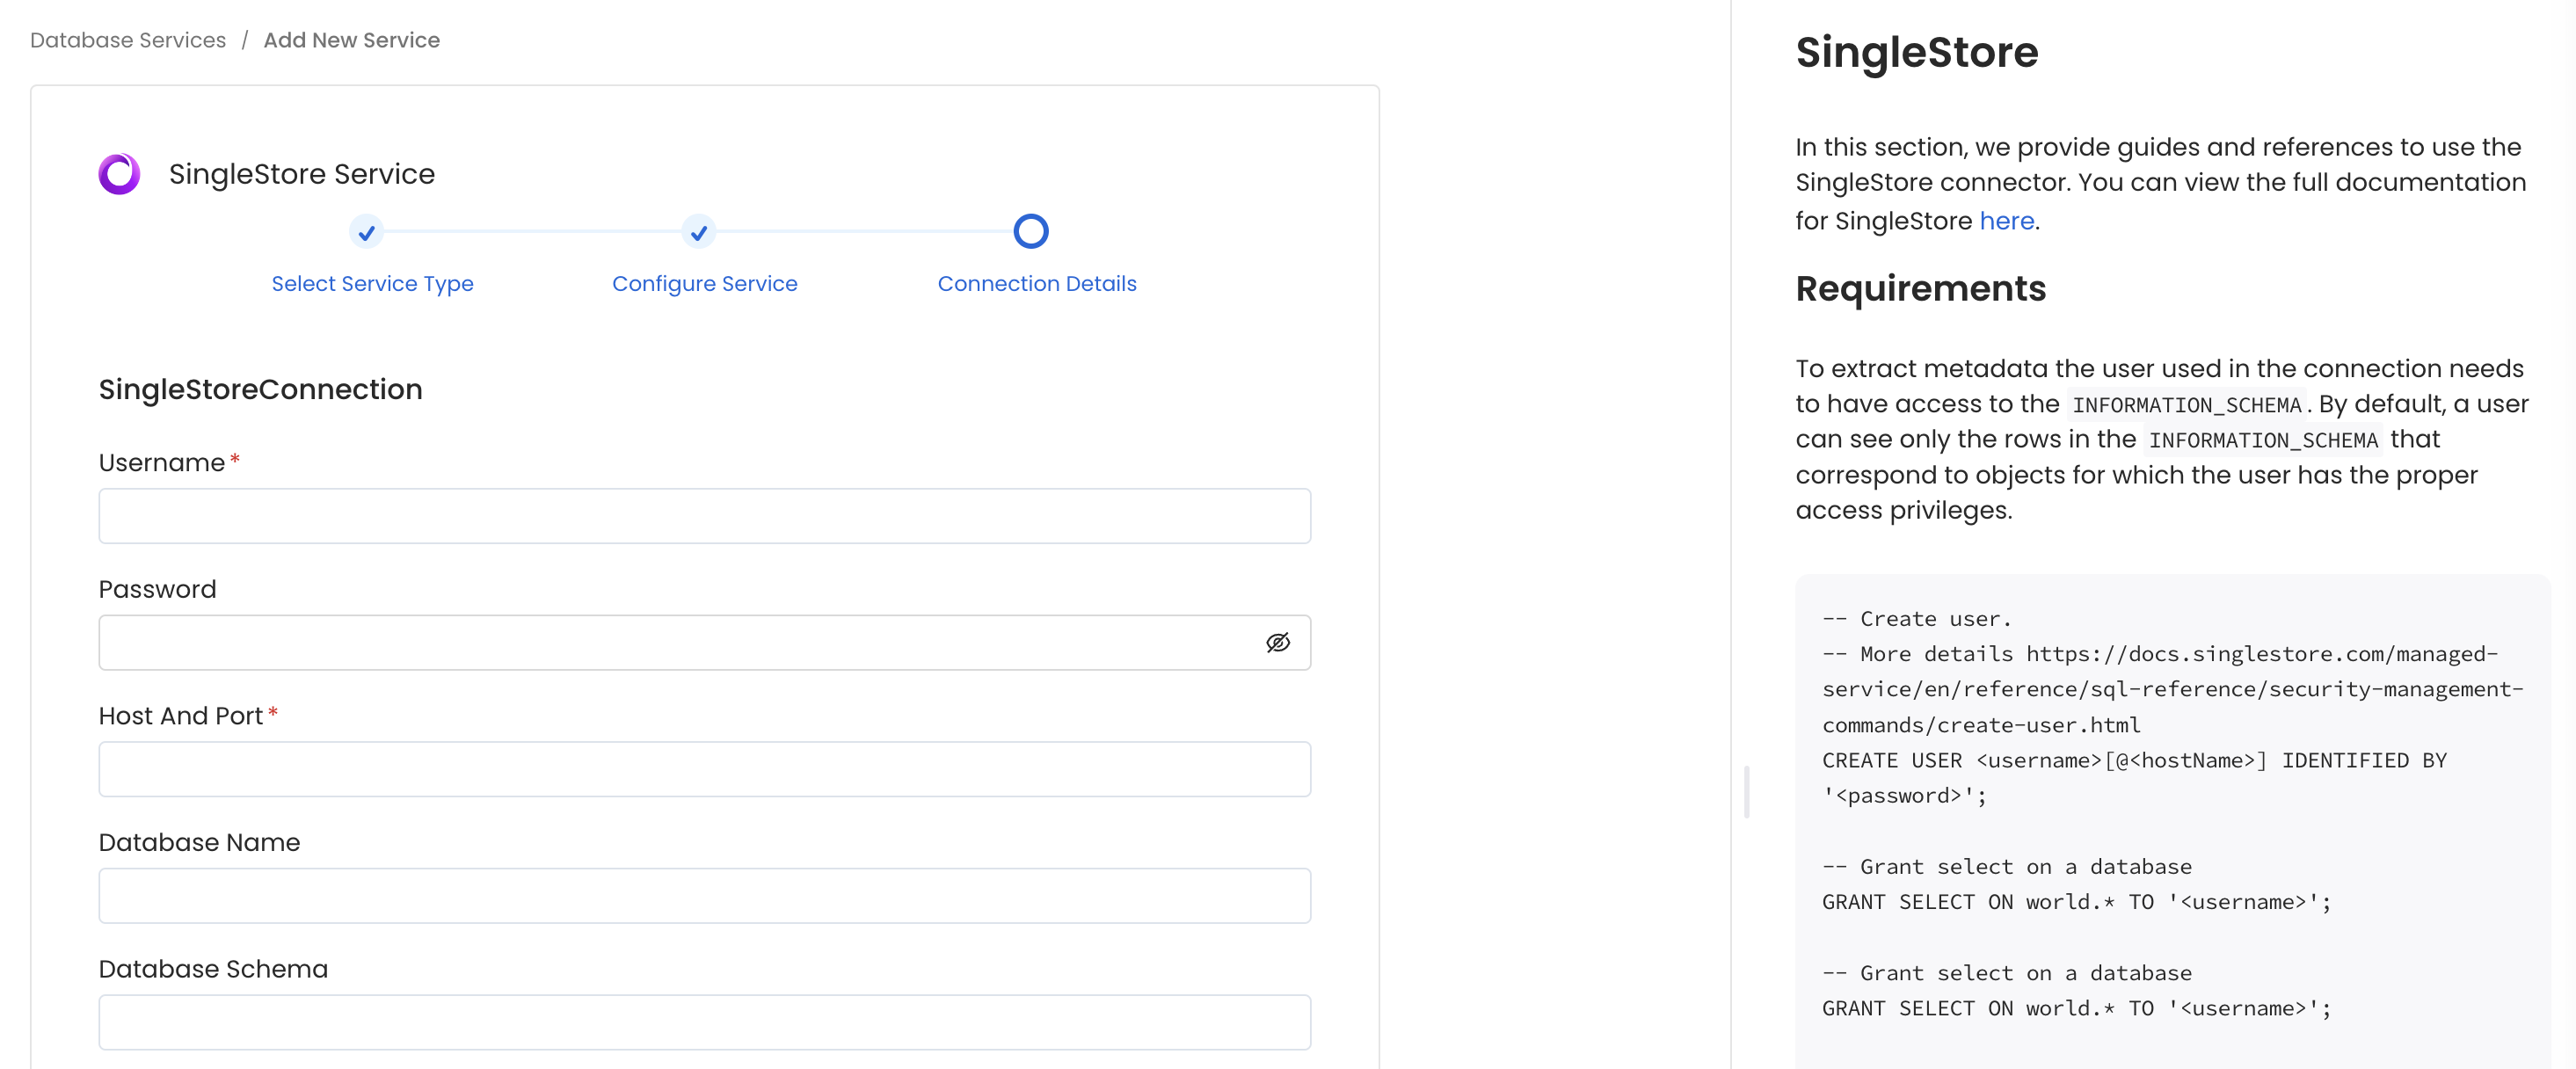Click the Select Service Type completed checkmark
This screenshot has width=2576, height=1069.
pos(367,231)
